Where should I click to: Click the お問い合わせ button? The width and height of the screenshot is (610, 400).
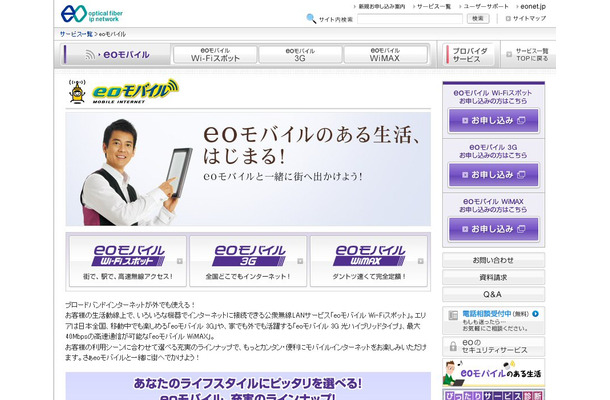(x=493, y=260)
